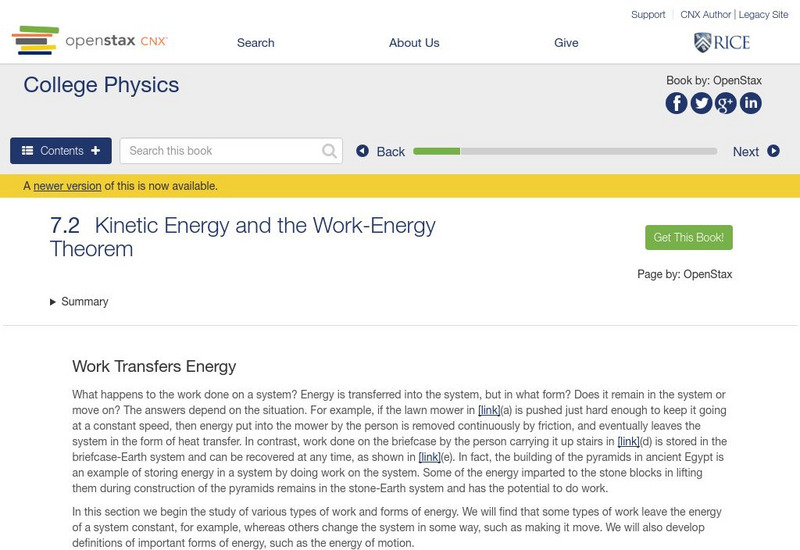Open the Give menu item
The width and height of the screenshot is (800, 550).
566,43
